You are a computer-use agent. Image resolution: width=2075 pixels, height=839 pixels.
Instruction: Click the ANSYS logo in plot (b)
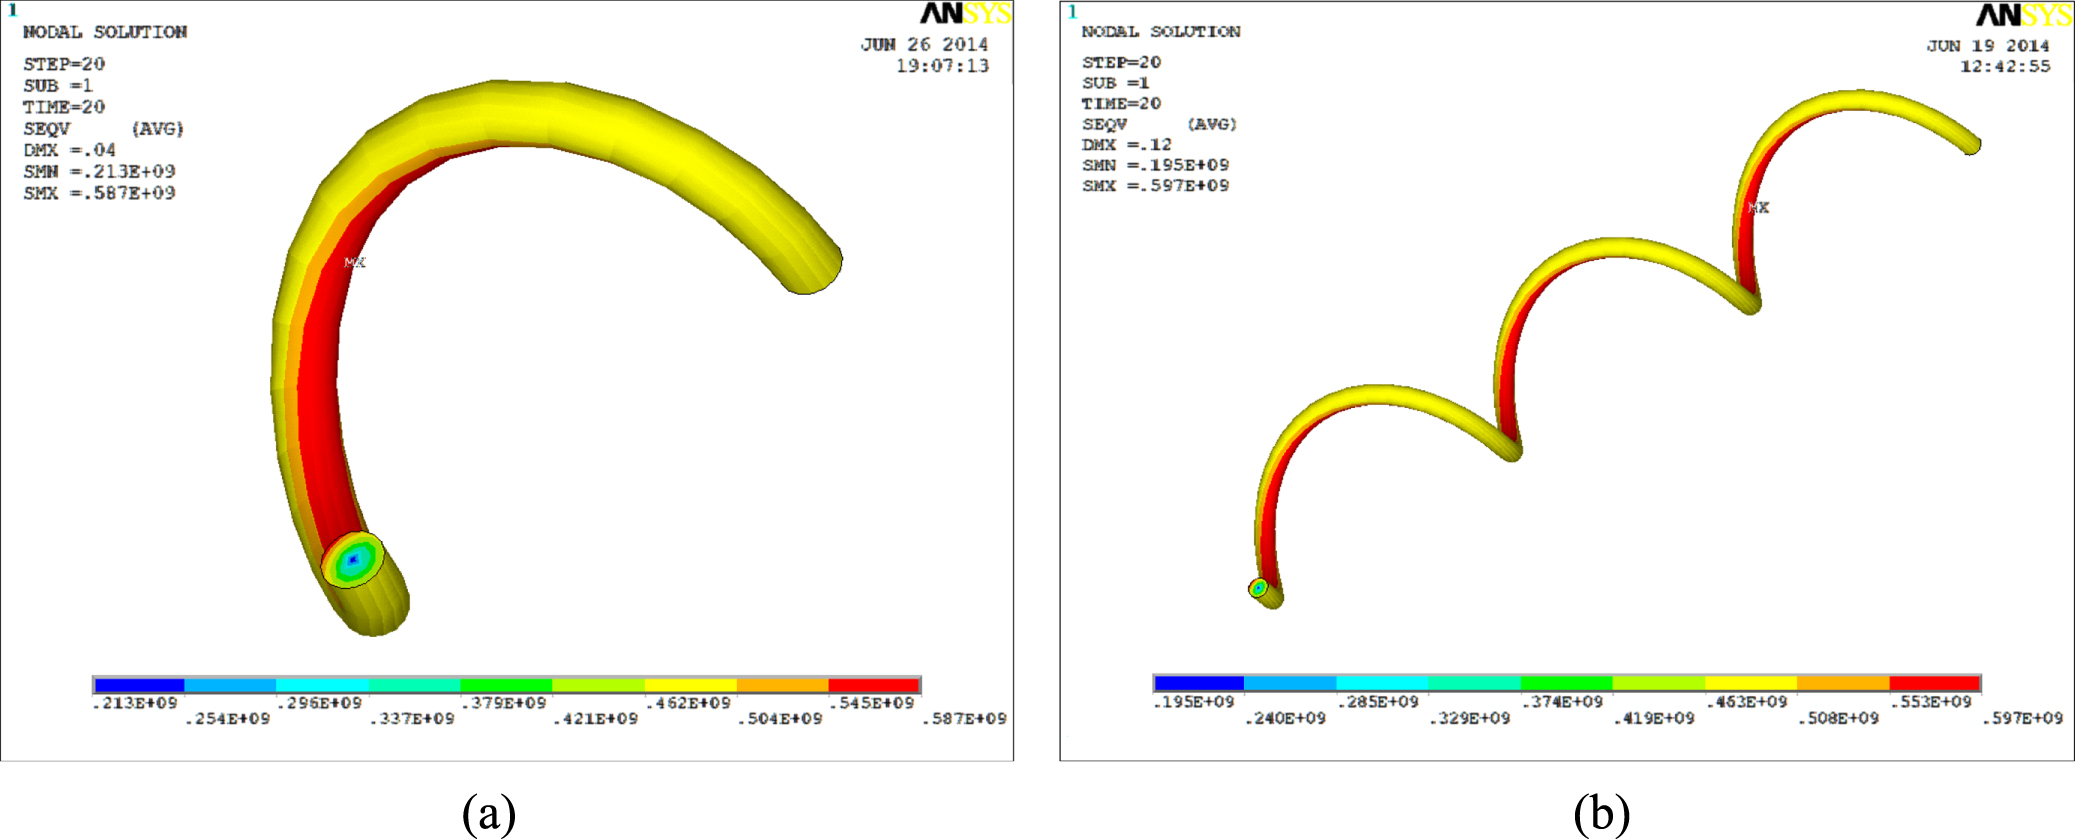point(2023,14)
